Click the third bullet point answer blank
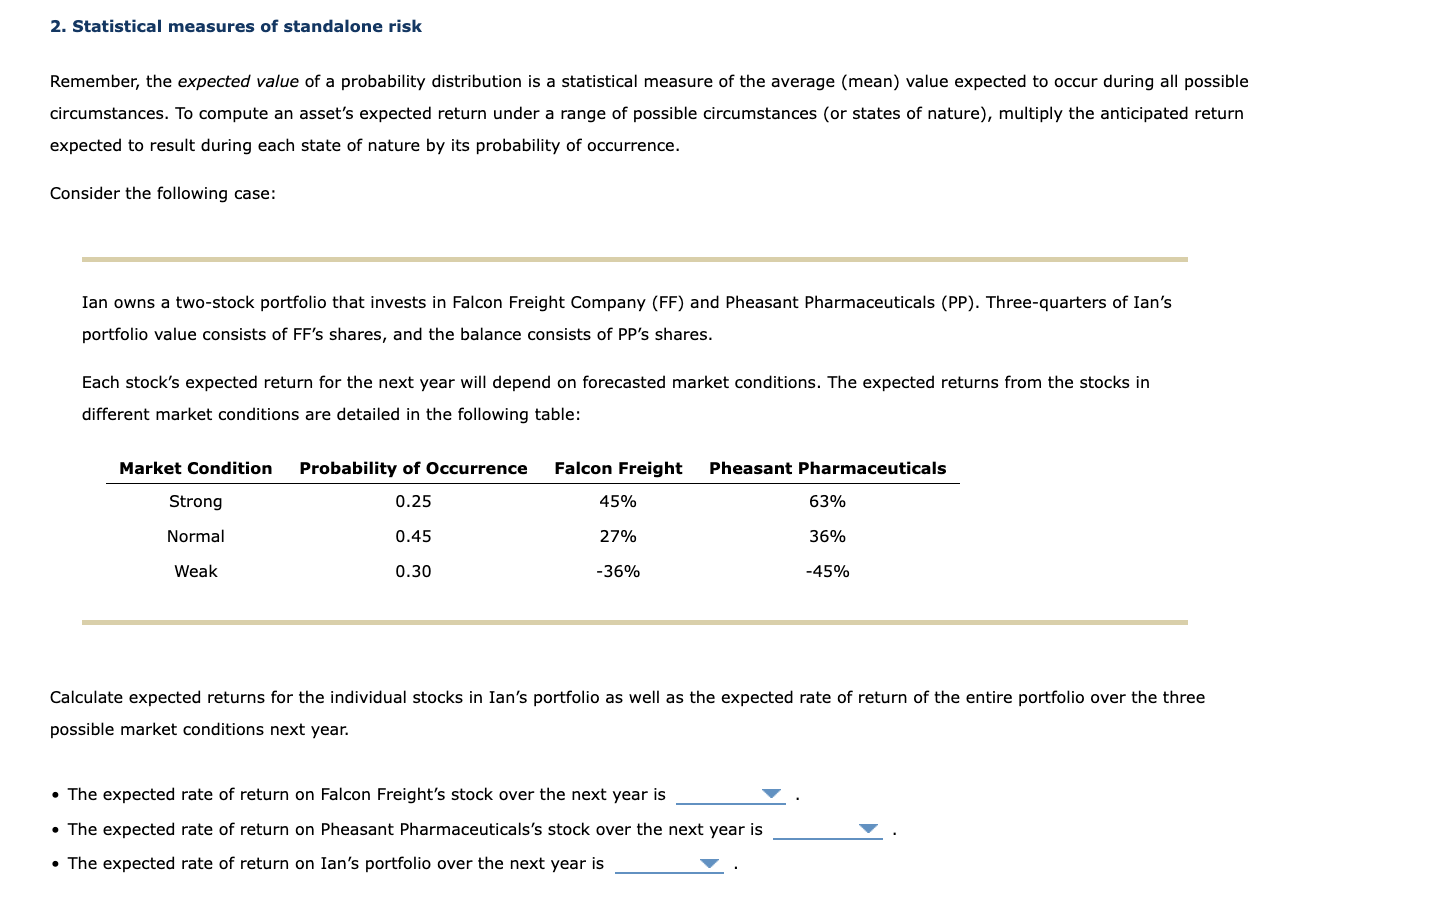The width and height of the screenshot is (1450, 914). click(x=668, y=866)
